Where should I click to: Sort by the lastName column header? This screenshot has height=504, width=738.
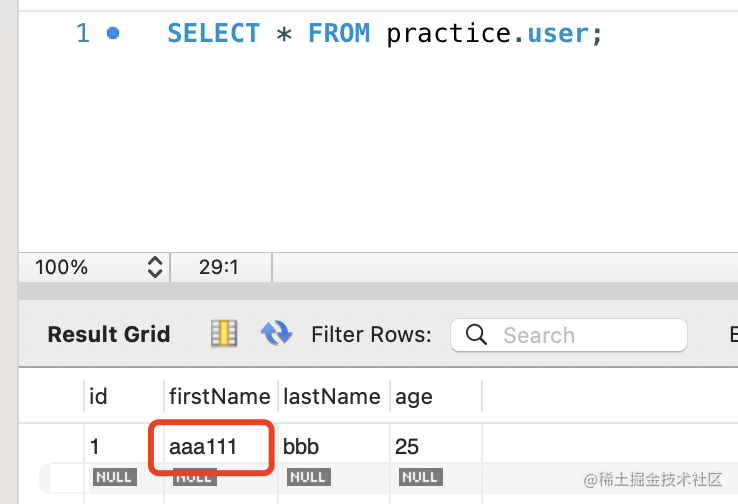(333, 396)
